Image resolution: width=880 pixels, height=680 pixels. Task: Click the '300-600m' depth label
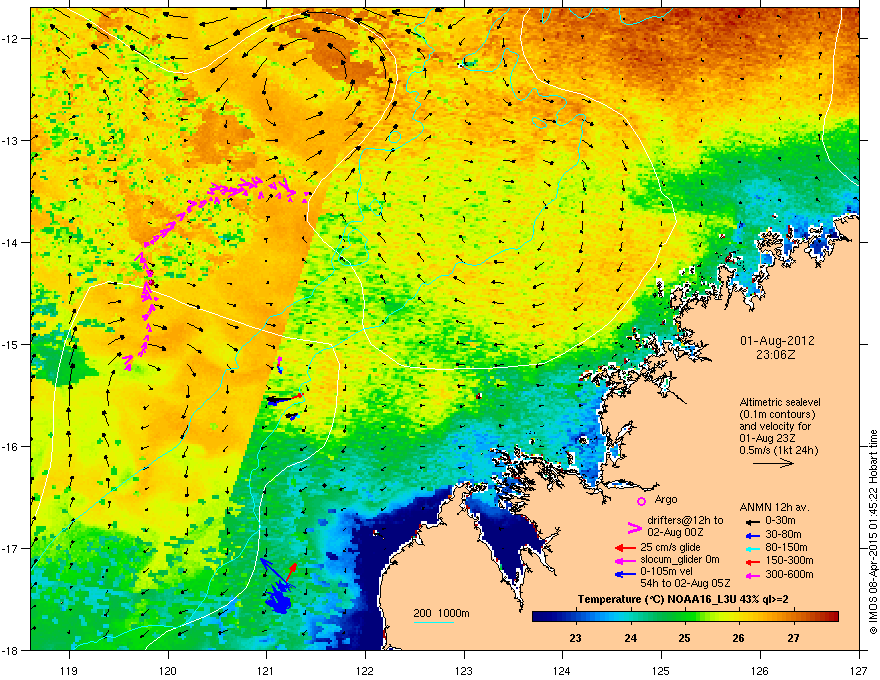pos(790,574)
